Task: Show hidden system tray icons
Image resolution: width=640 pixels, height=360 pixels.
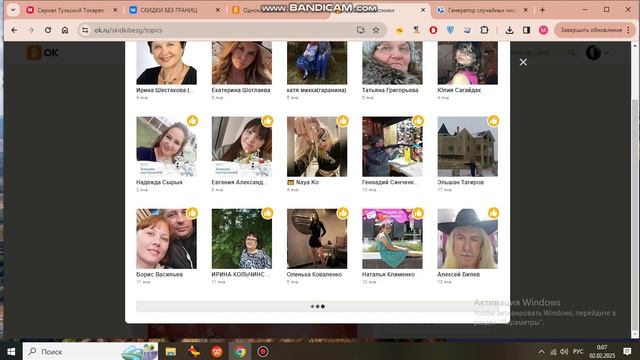Action: tap(541, 351)
